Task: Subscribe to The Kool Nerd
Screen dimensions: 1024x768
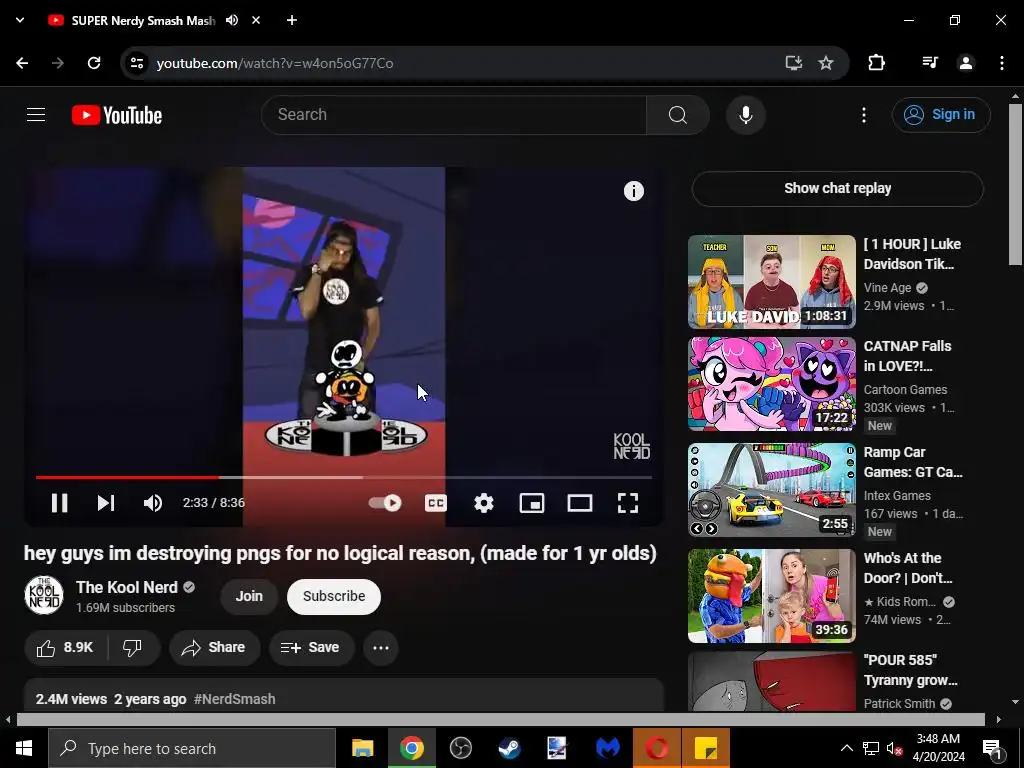Action: click(334, 596)
